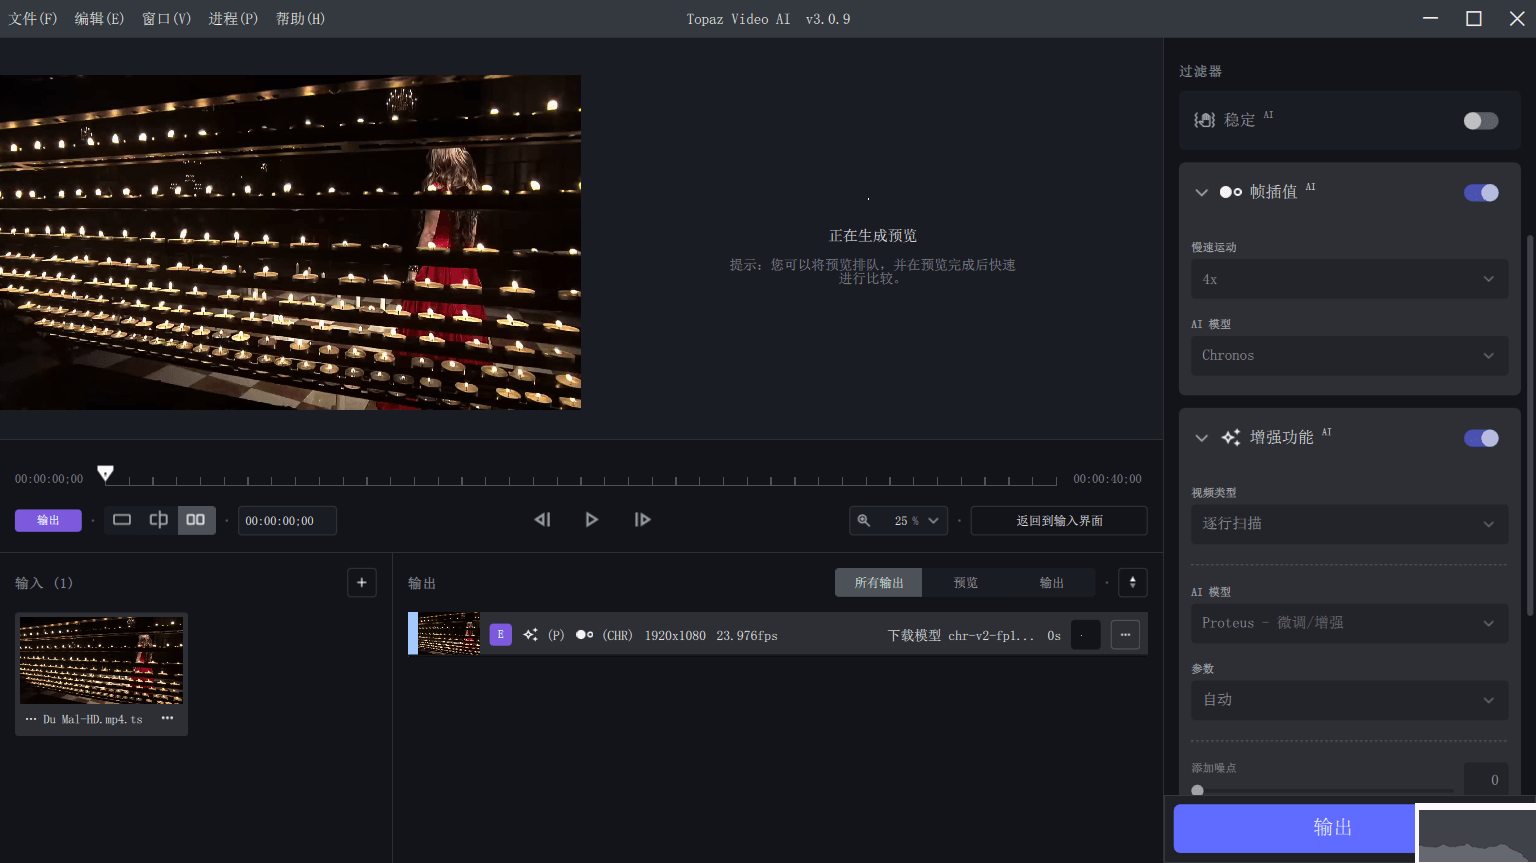The width and height of the screenshot is (1536, 863).
Task: Disable the 帧插值 frame interpolation toggle
Action: pos(1481,192)
